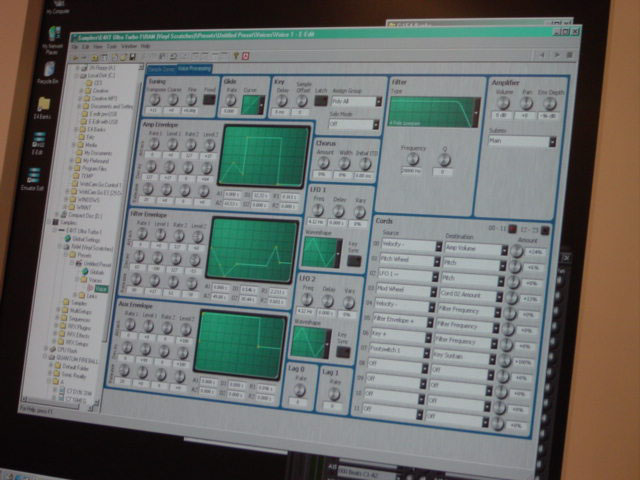This screenshot has width=640, height=480.
Task: Expand the Documents and Settings folder
Action: pyautogui.click(x=79, y=106)
